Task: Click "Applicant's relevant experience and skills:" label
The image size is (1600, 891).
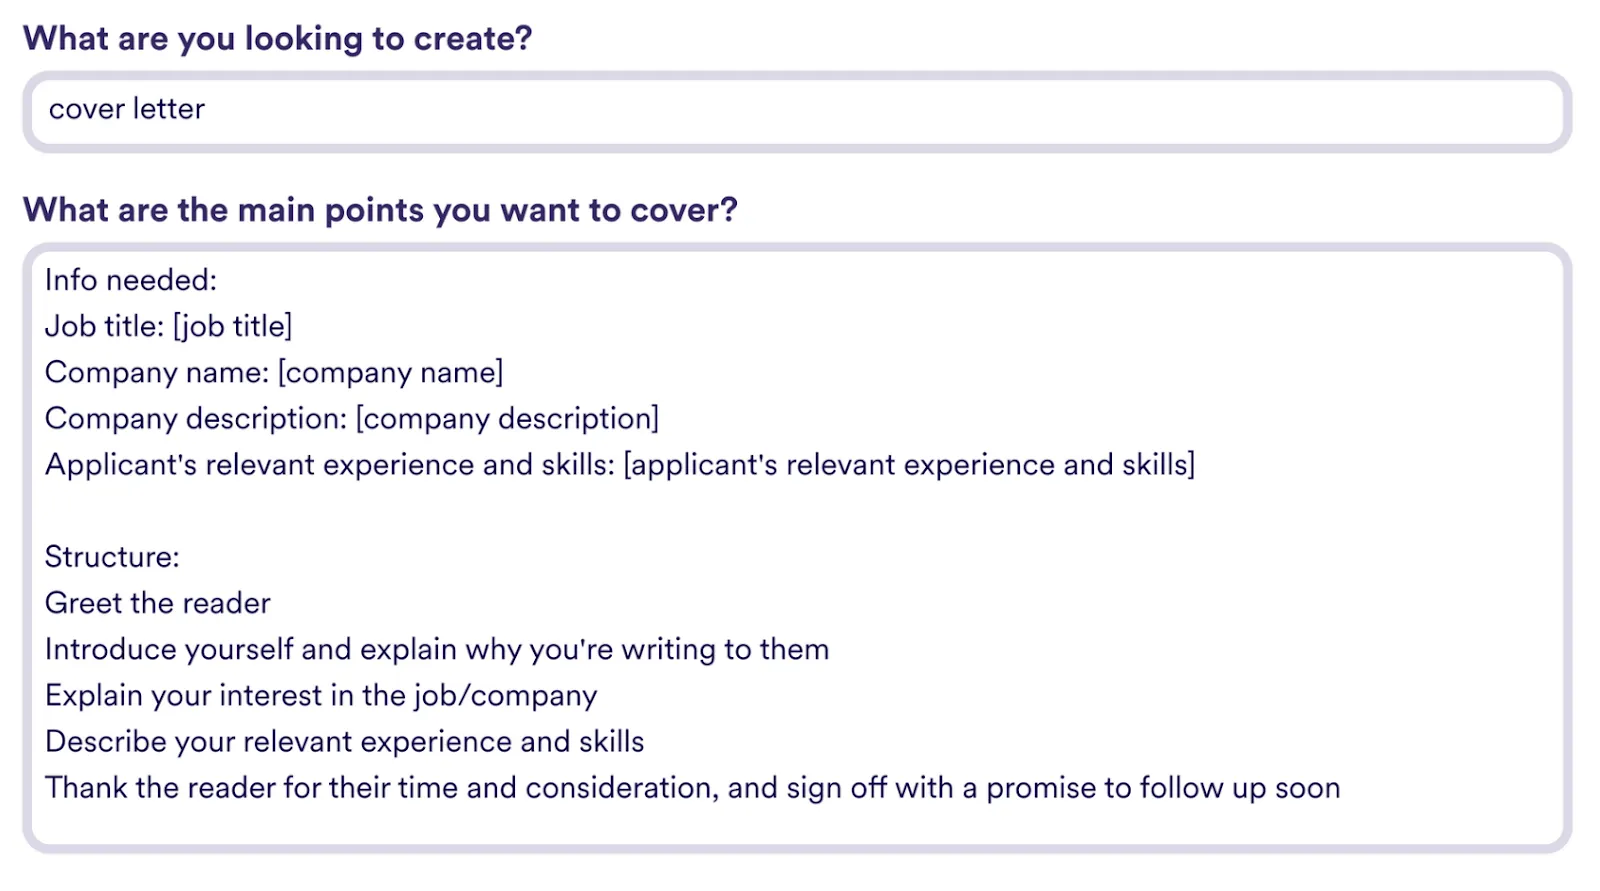Action: coord(330,465)
